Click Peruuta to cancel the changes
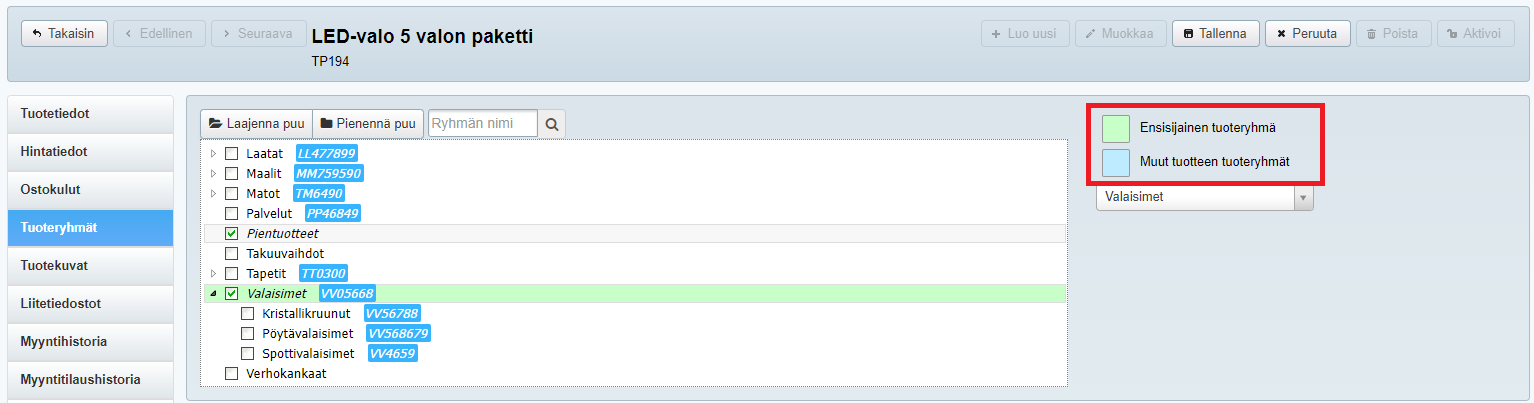 1307,33
